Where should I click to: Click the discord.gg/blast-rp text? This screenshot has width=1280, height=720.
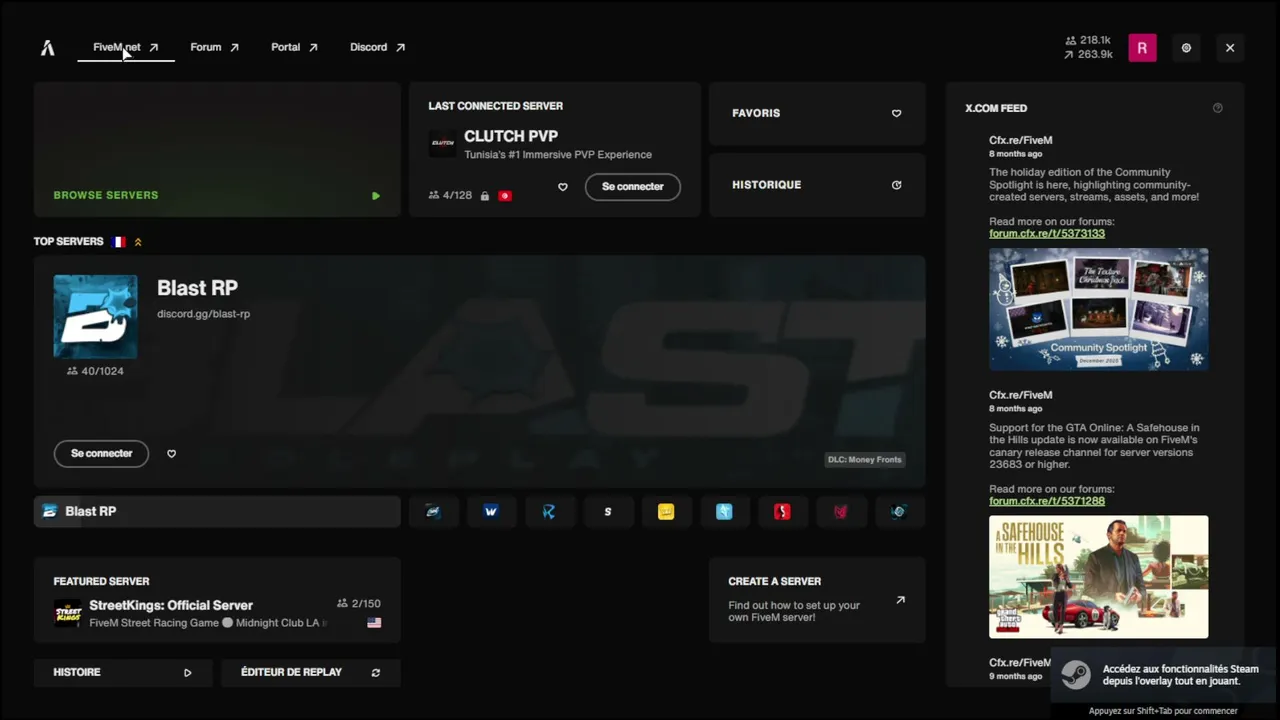tap(203, 314)
